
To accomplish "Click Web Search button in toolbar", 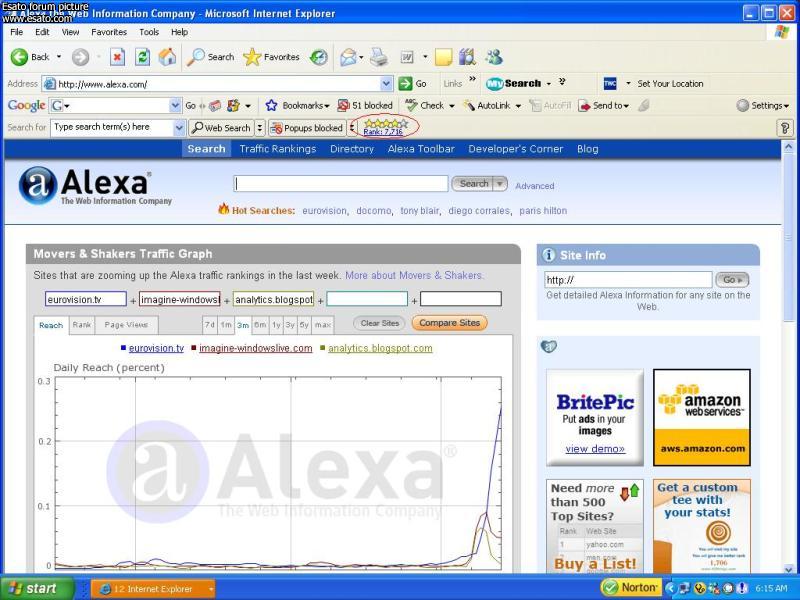I will pyautogui.click(x=221, y=128).
